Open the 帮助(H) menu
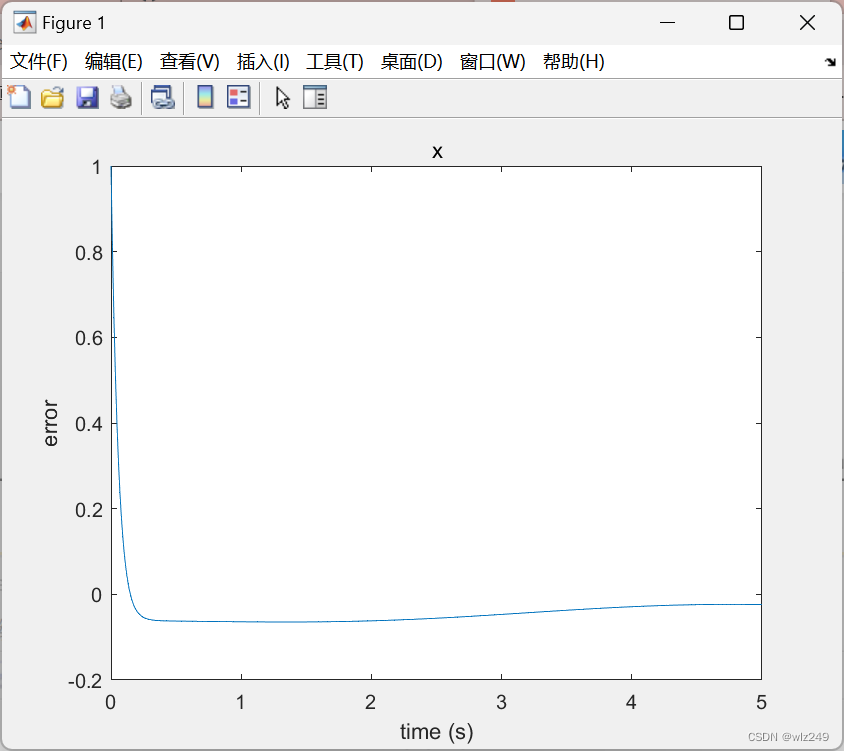 point(574,61)
